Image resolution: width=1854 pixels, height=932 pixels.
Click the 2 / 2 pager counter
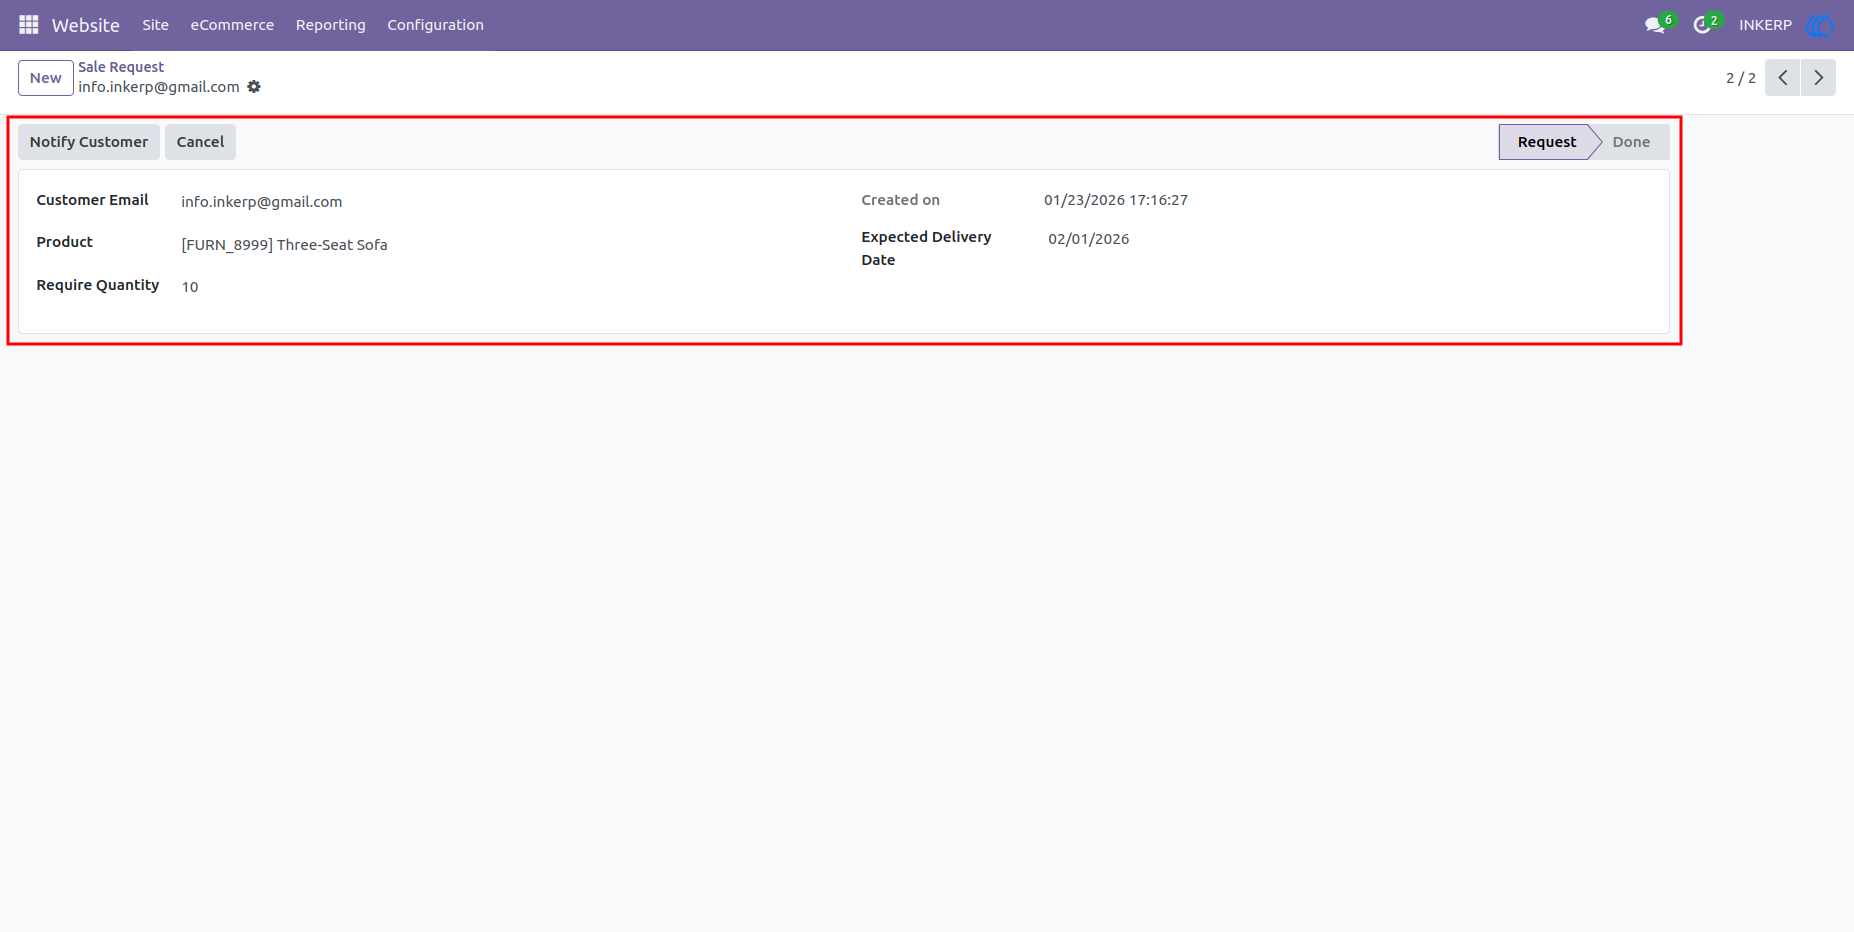point(1741,78)
